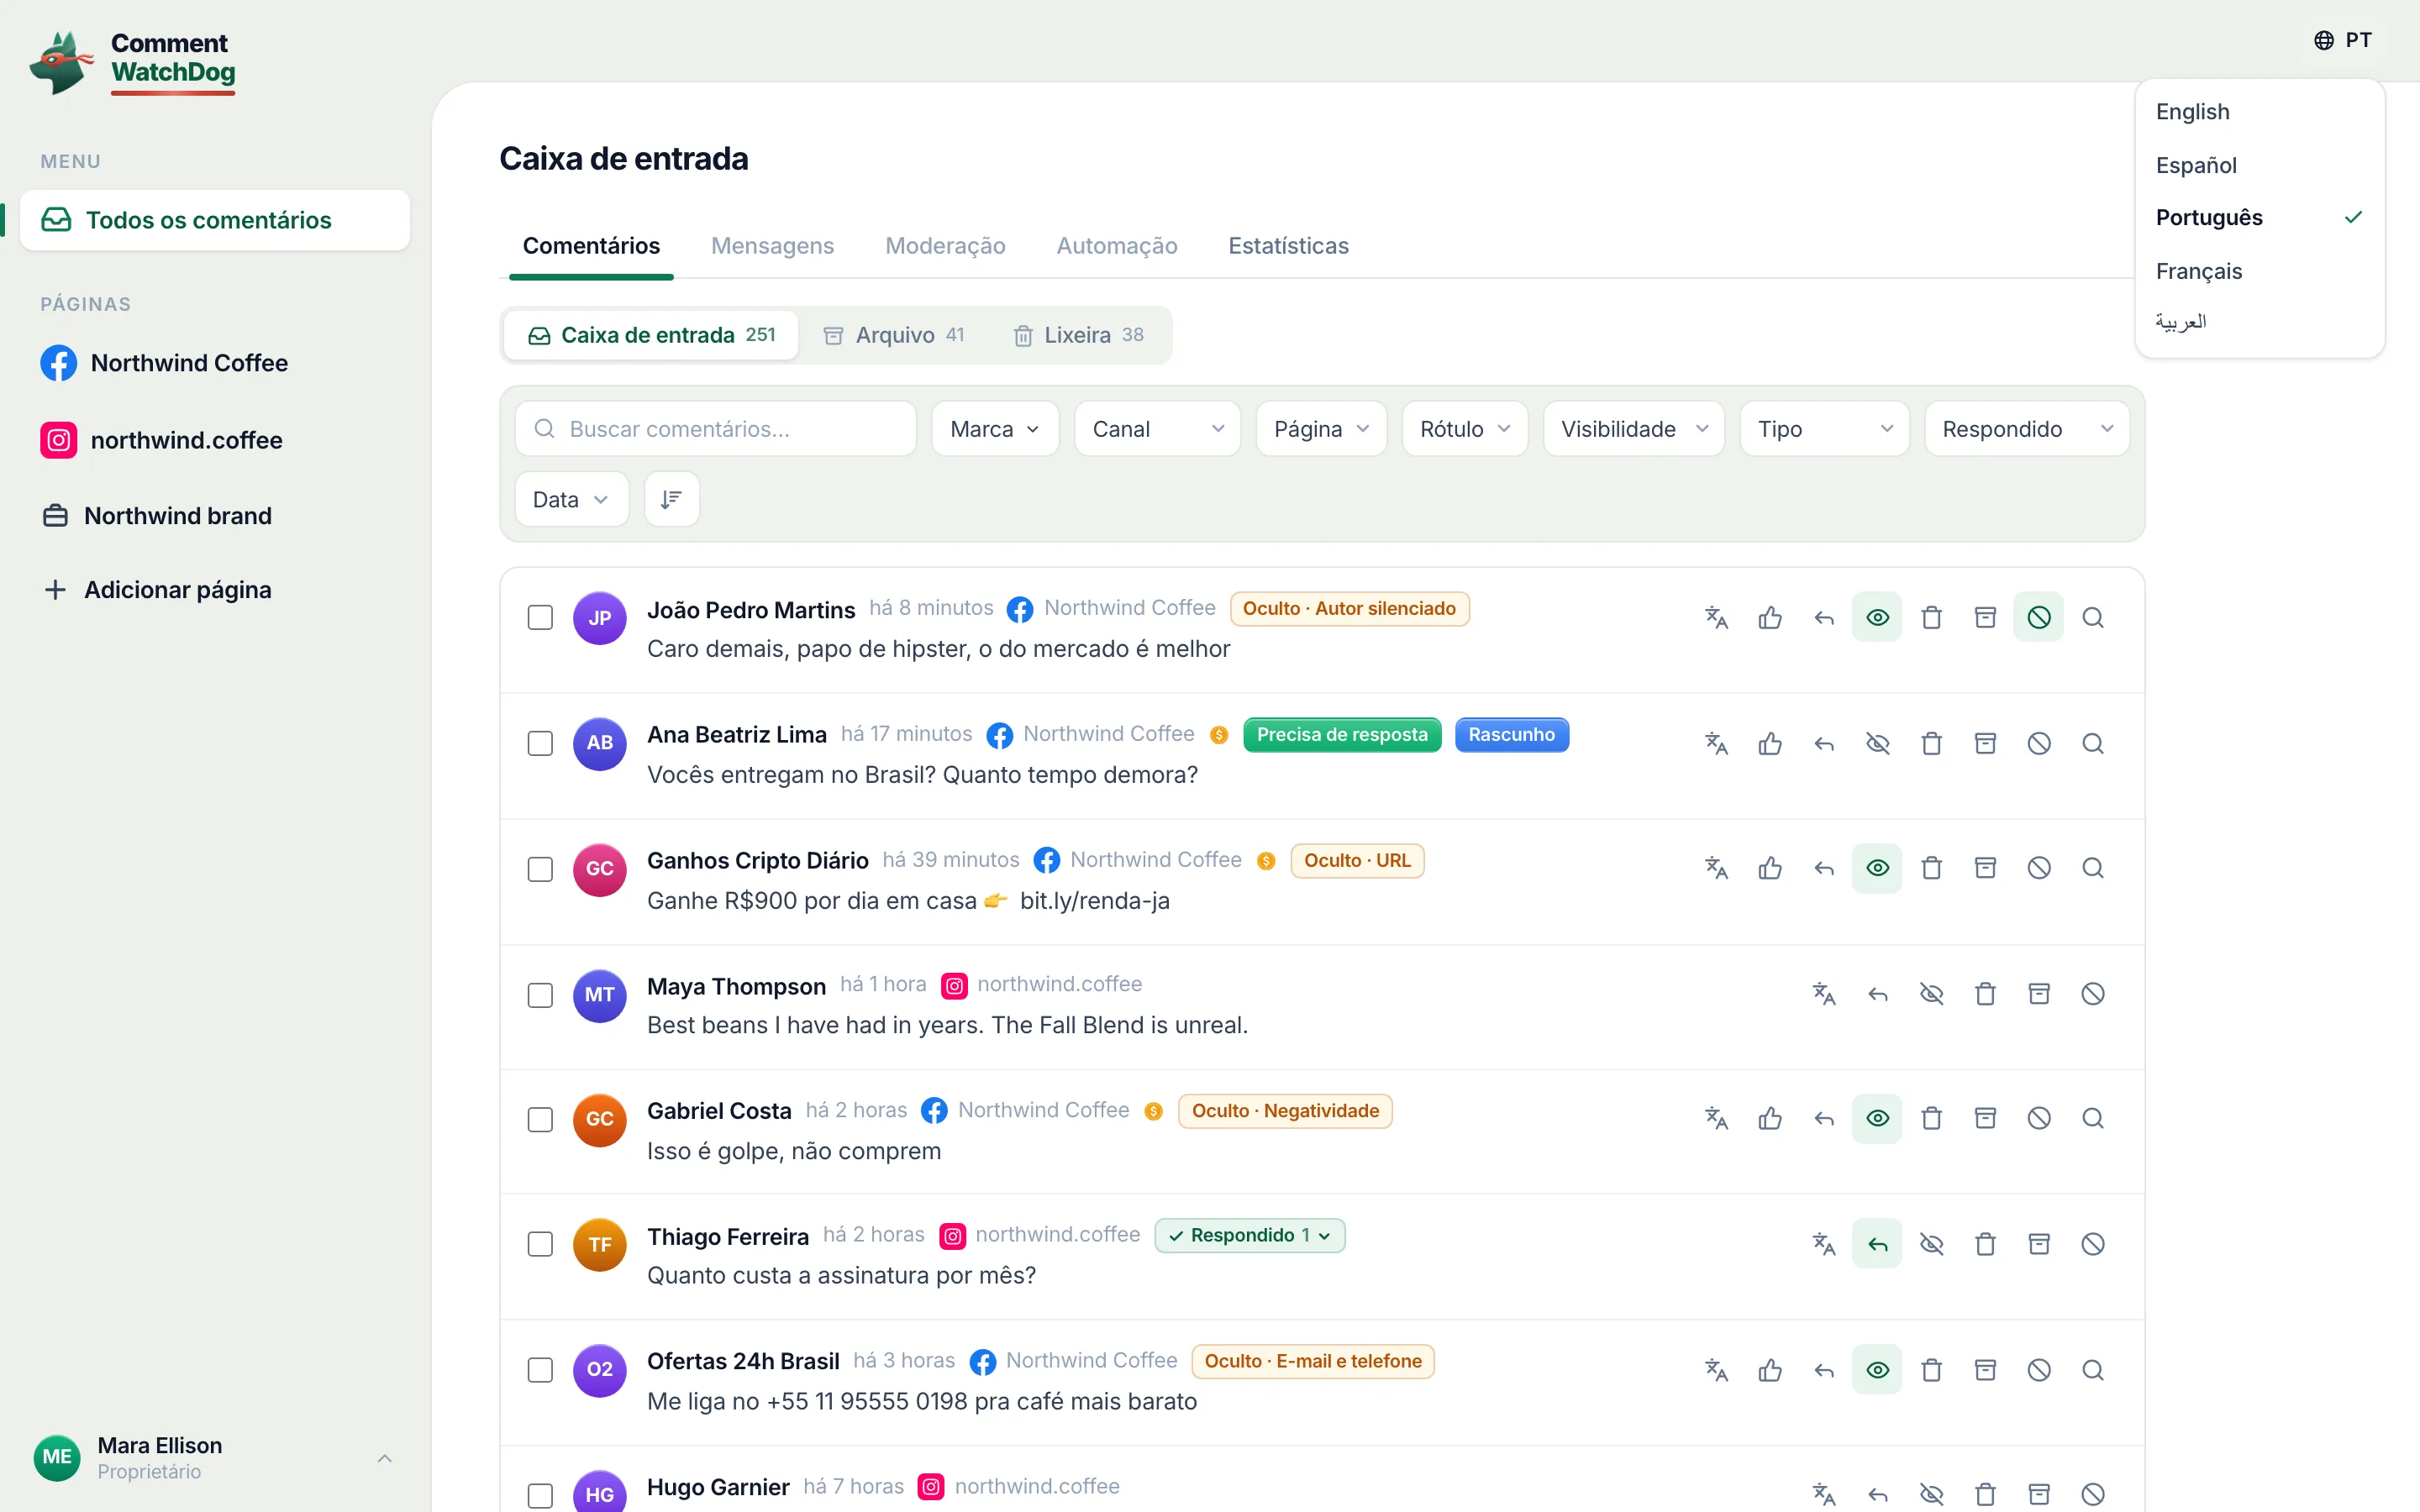Open reply on Thiago Ferreira's comment

click(1877, 1244)
